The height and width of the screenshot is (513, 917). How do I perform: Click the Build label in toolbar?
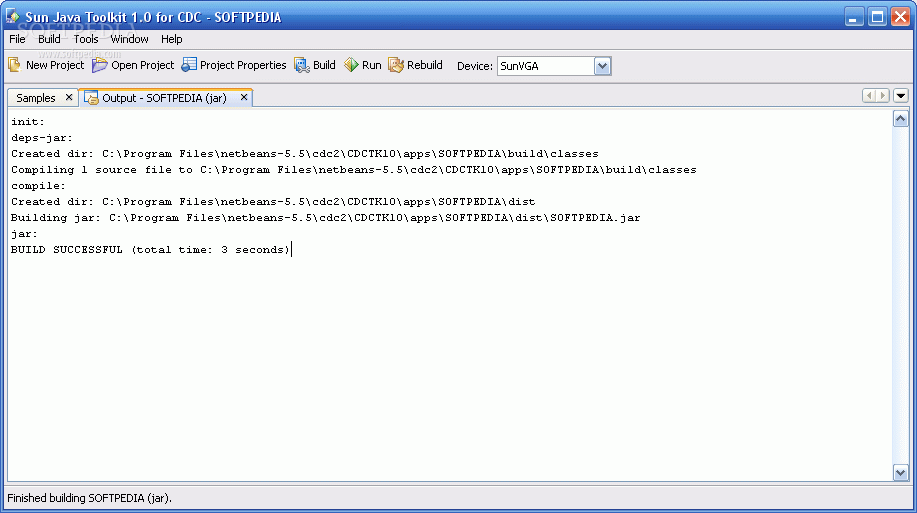click(324, 65)
